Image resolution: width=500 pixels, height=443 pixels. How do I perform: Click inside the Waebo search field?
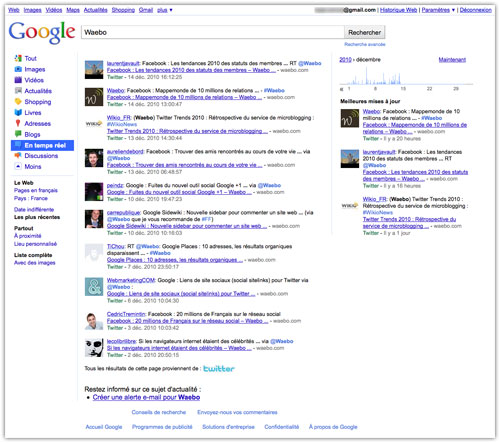pos(213,32)
